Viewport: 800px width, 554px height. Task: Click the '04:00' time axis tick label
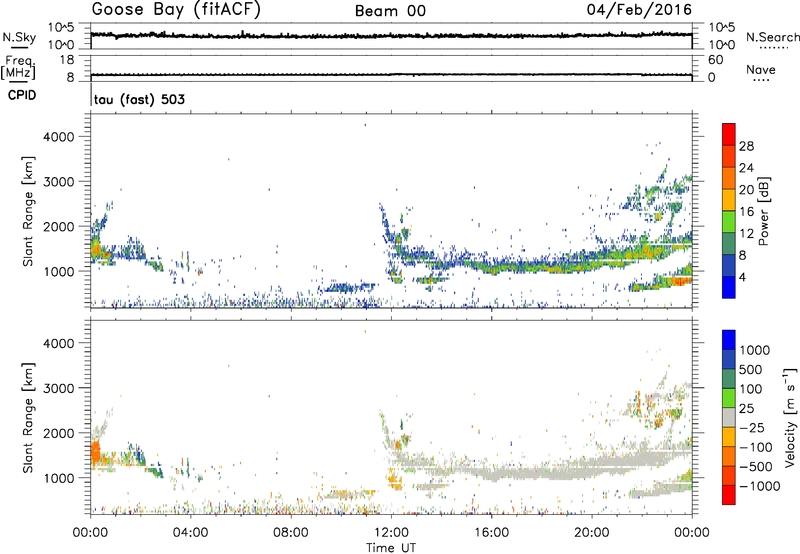[190, 533]
